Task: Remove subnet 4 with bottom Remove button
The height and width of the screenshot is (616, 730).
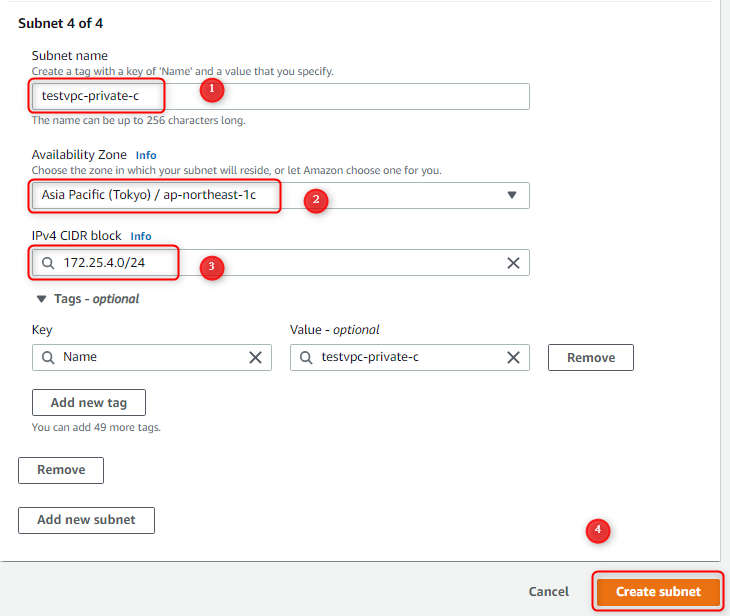Action: (61, 470)
